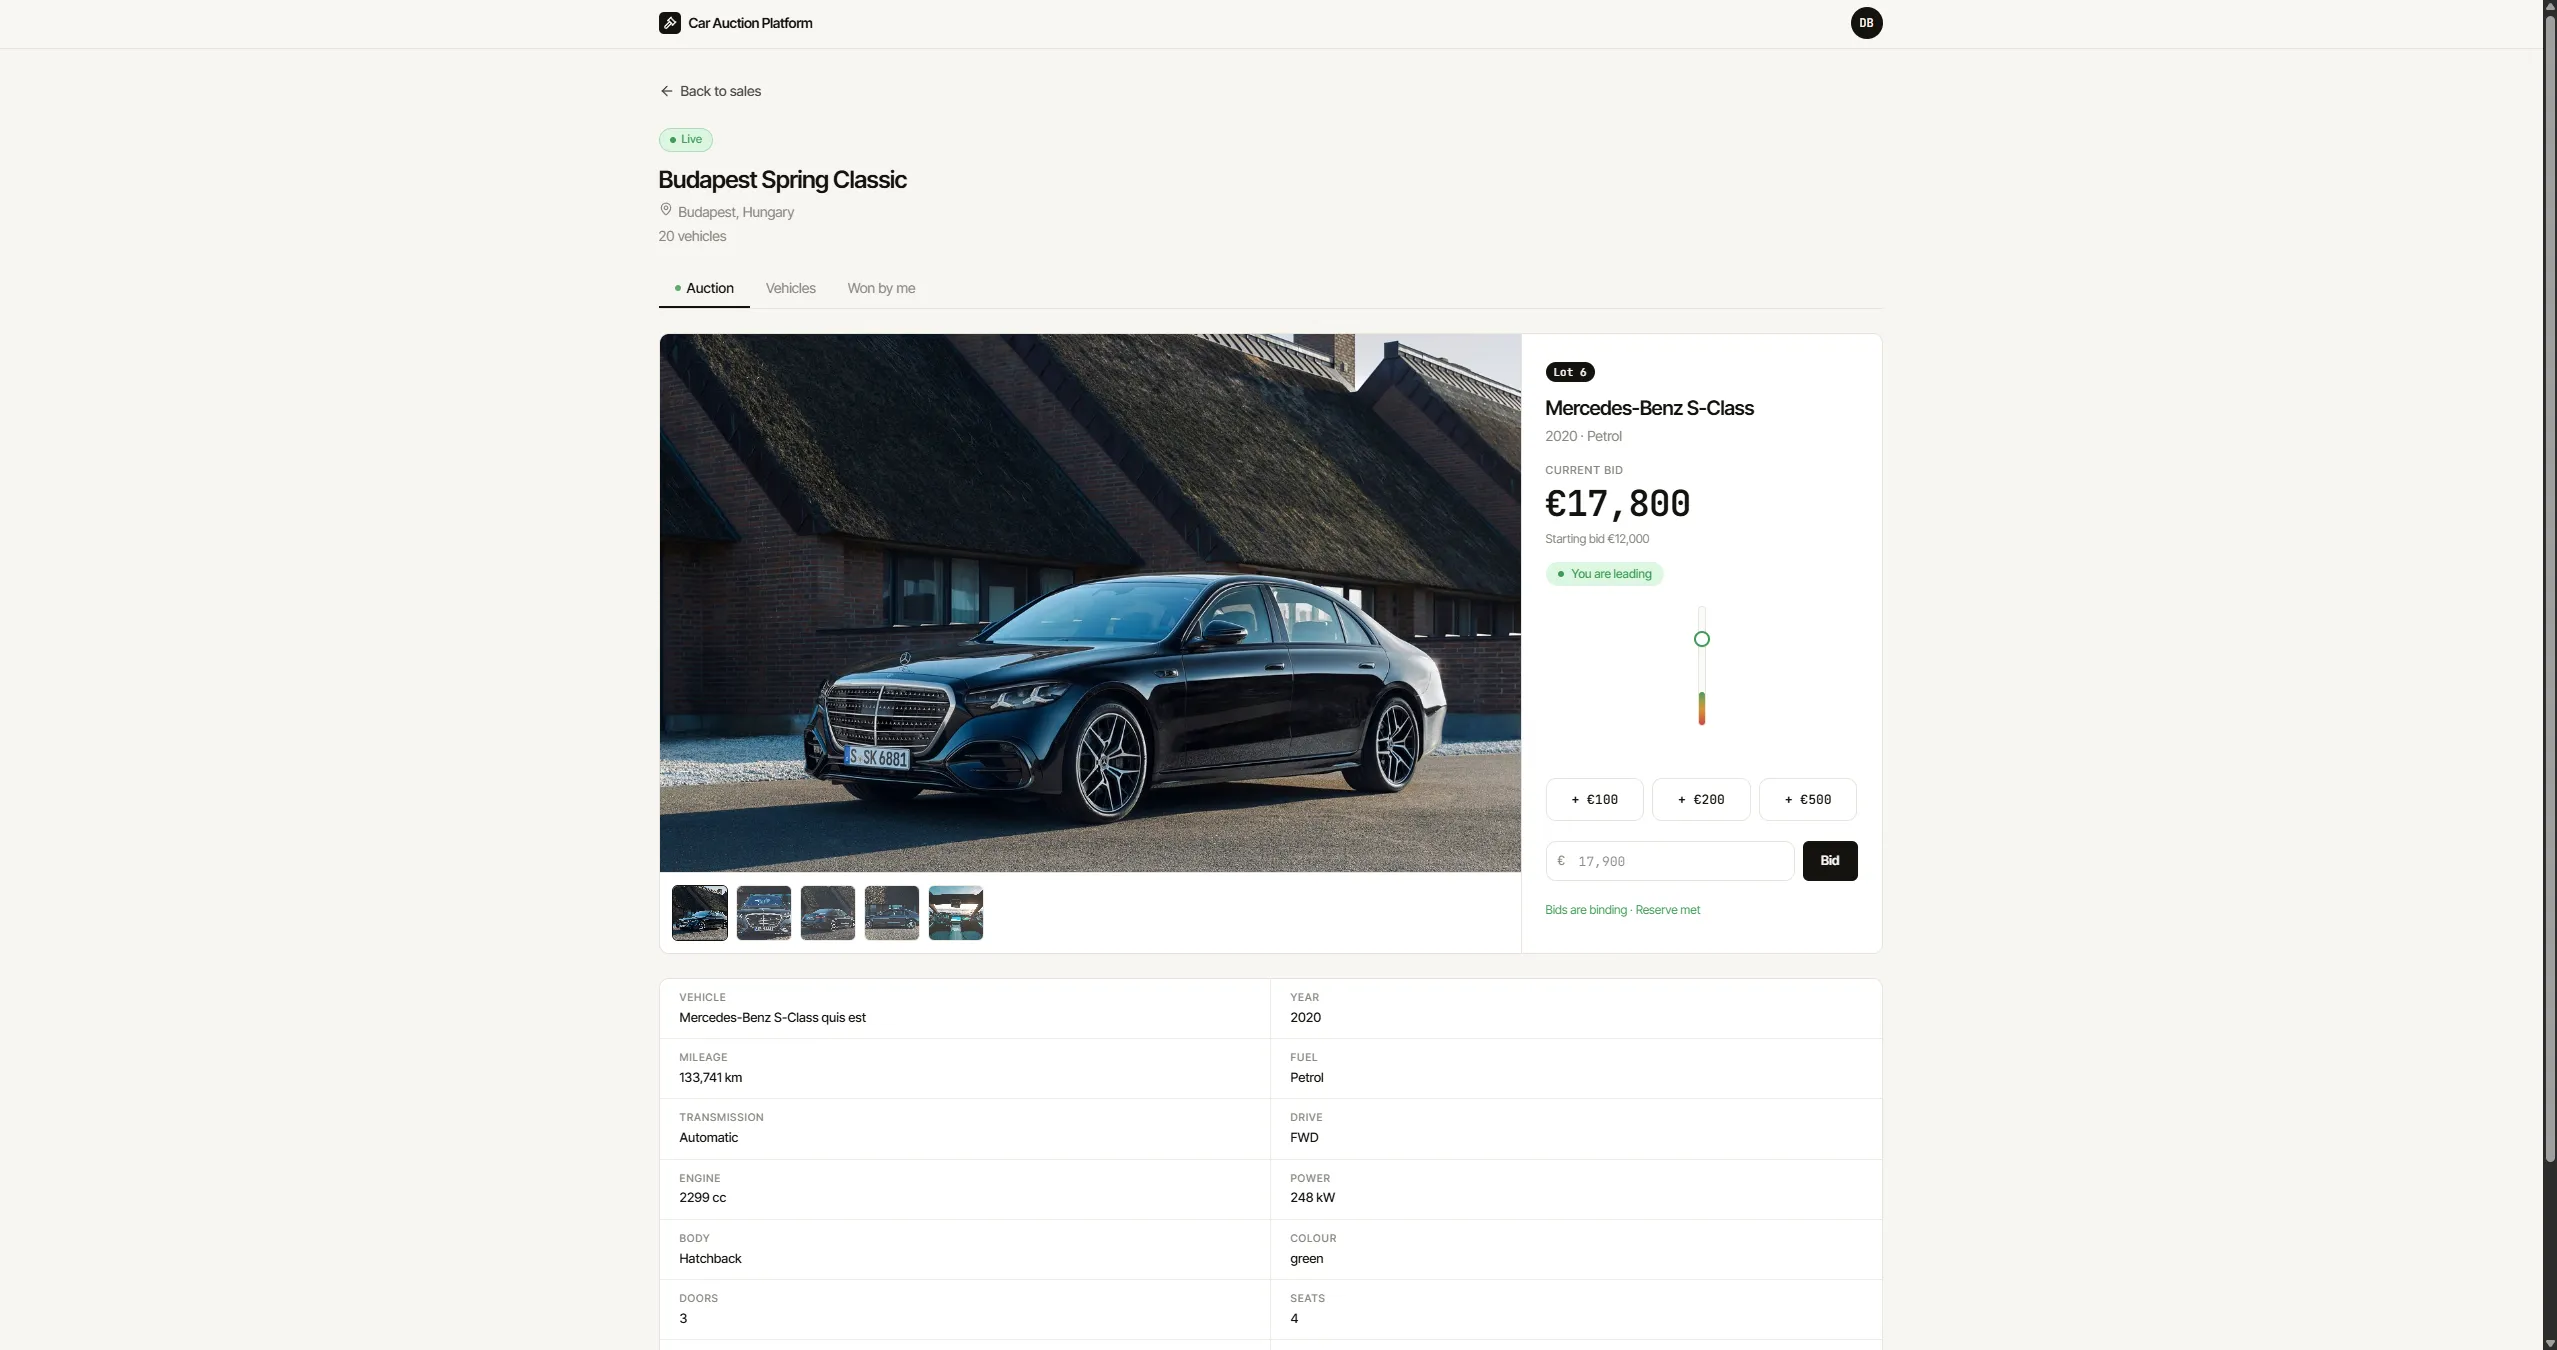Click the Mercedes-Benz S-Class lot title
This screenshot has width=2557, height=1350.
[x=1649, y=408]
